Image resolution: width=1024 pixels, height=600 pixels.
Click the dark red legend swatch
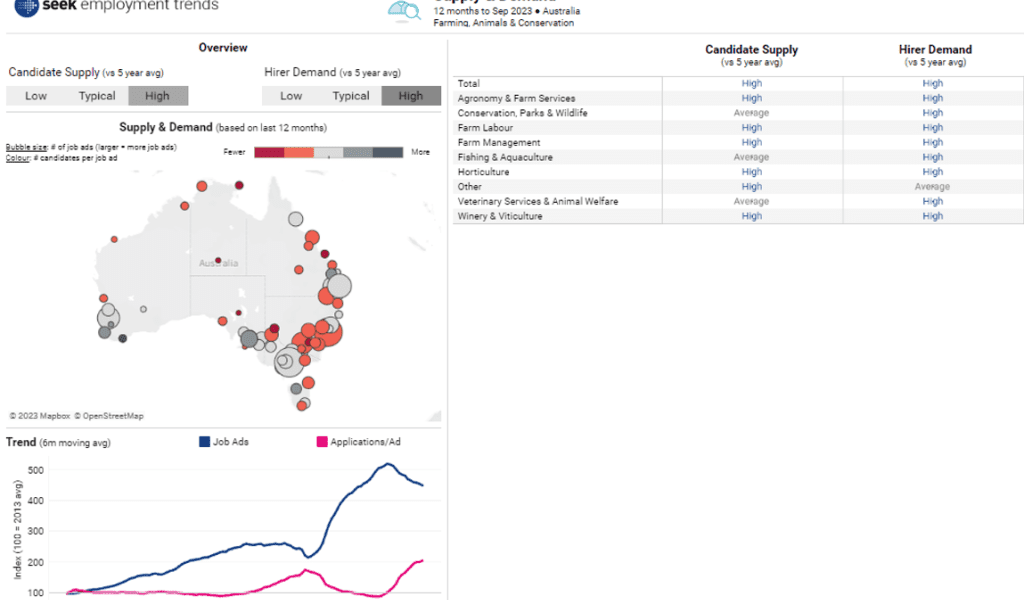pyautogui.click(x=269, y=152)
